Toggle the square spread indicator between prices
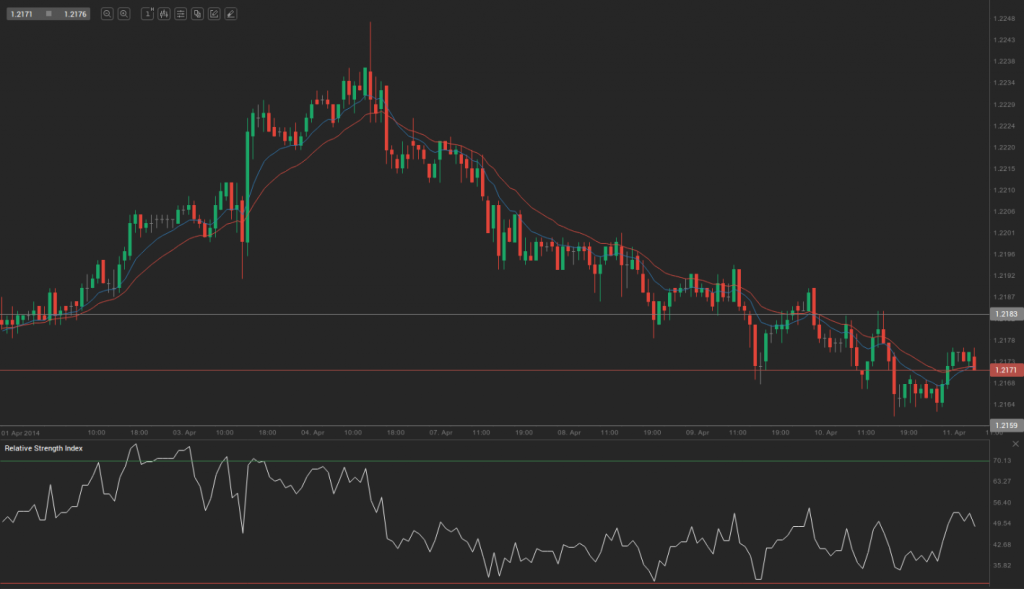 click(x=48, y=14)
